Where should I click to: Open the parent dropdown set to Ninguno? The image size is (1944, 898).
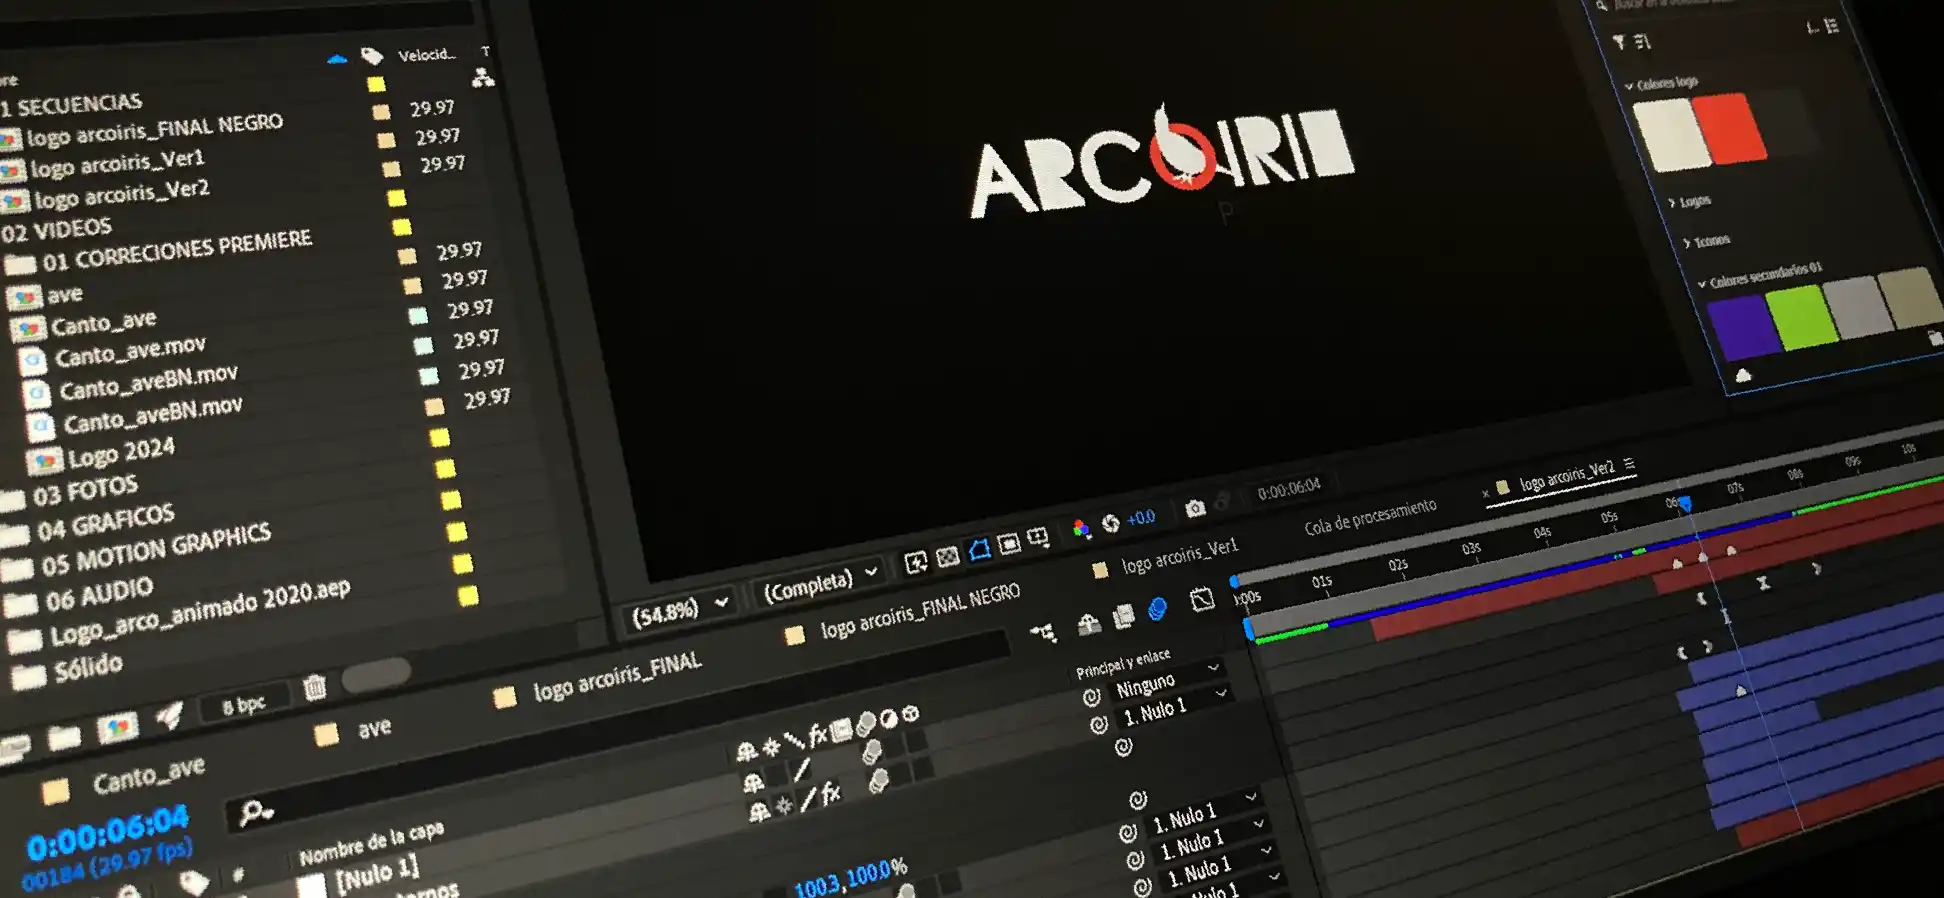[1168, 679]
